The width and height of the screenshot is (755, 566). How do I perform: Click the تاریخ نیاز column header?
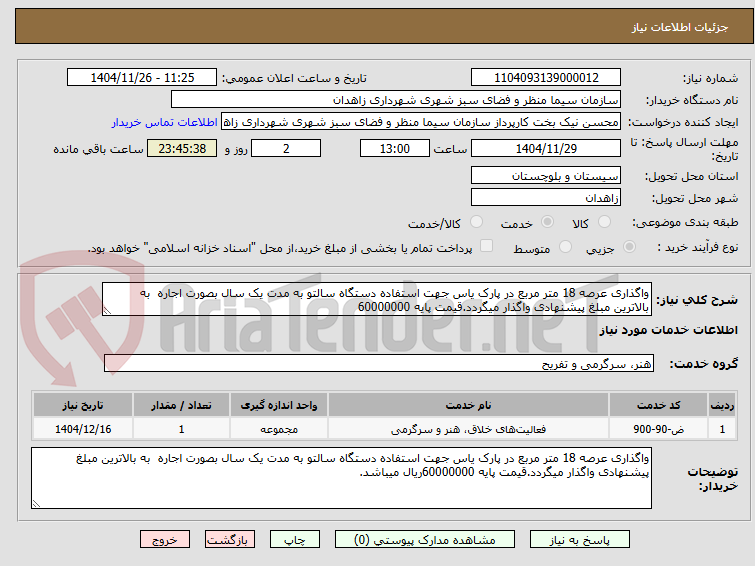(83, 405)
